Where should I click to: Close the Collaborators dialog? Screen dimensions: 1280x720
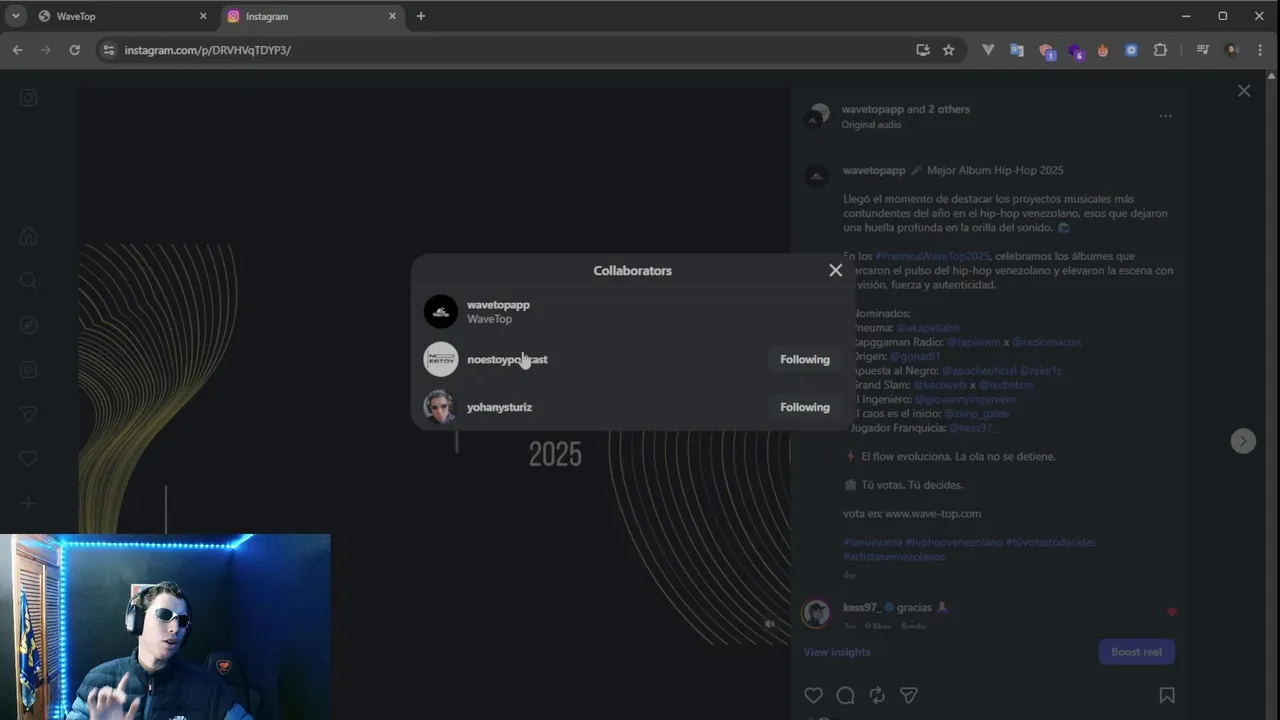[x=836, y=270]
